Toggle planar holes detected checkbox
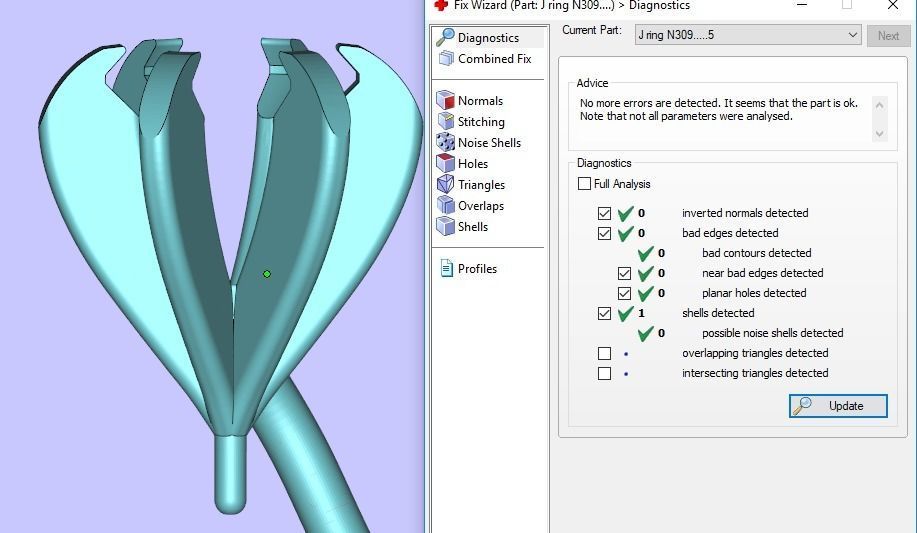This screenshot has width=917, height=533. [x=624, y=293]
